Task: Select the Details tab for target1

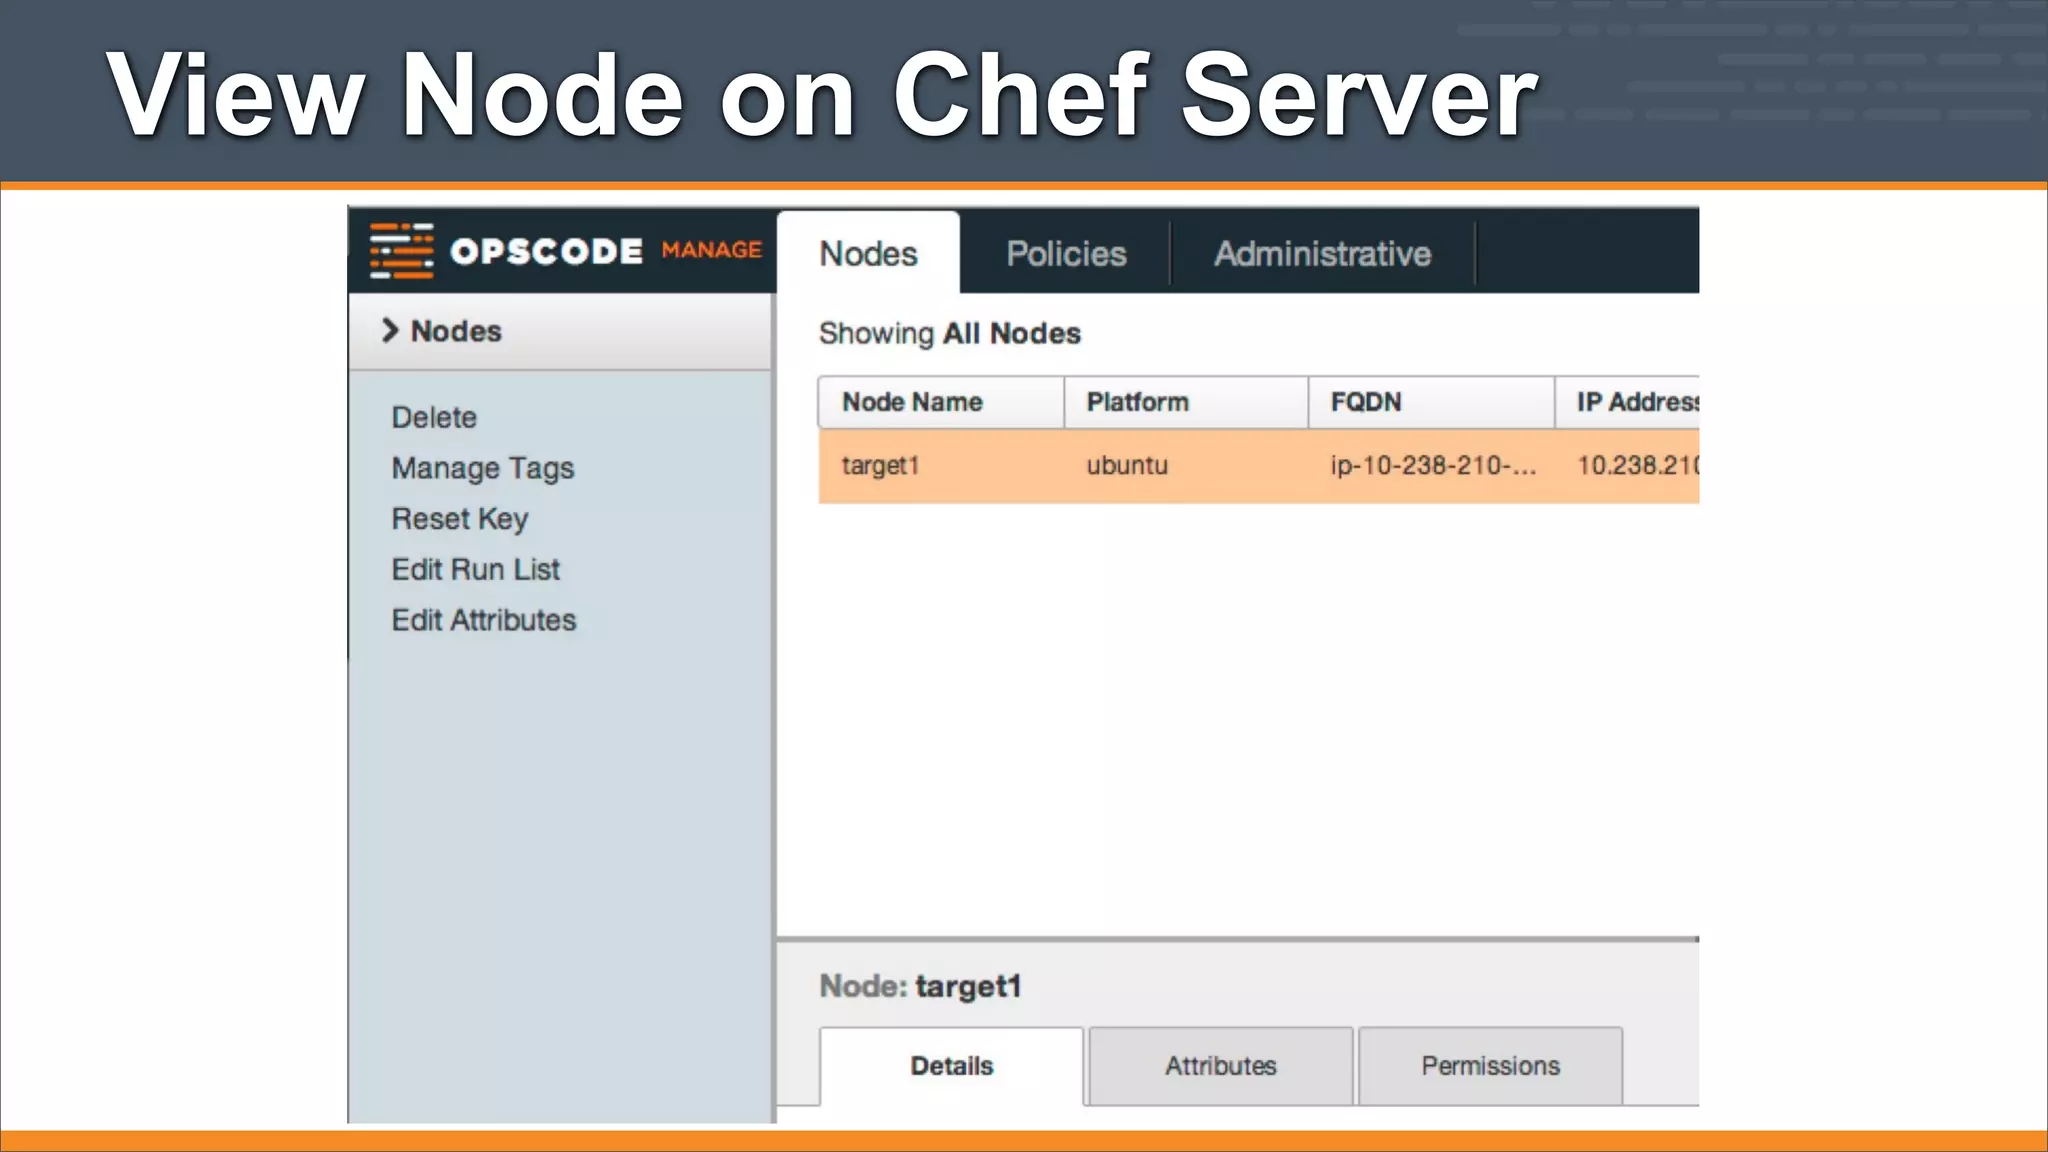Action: tap(951, 1066)
